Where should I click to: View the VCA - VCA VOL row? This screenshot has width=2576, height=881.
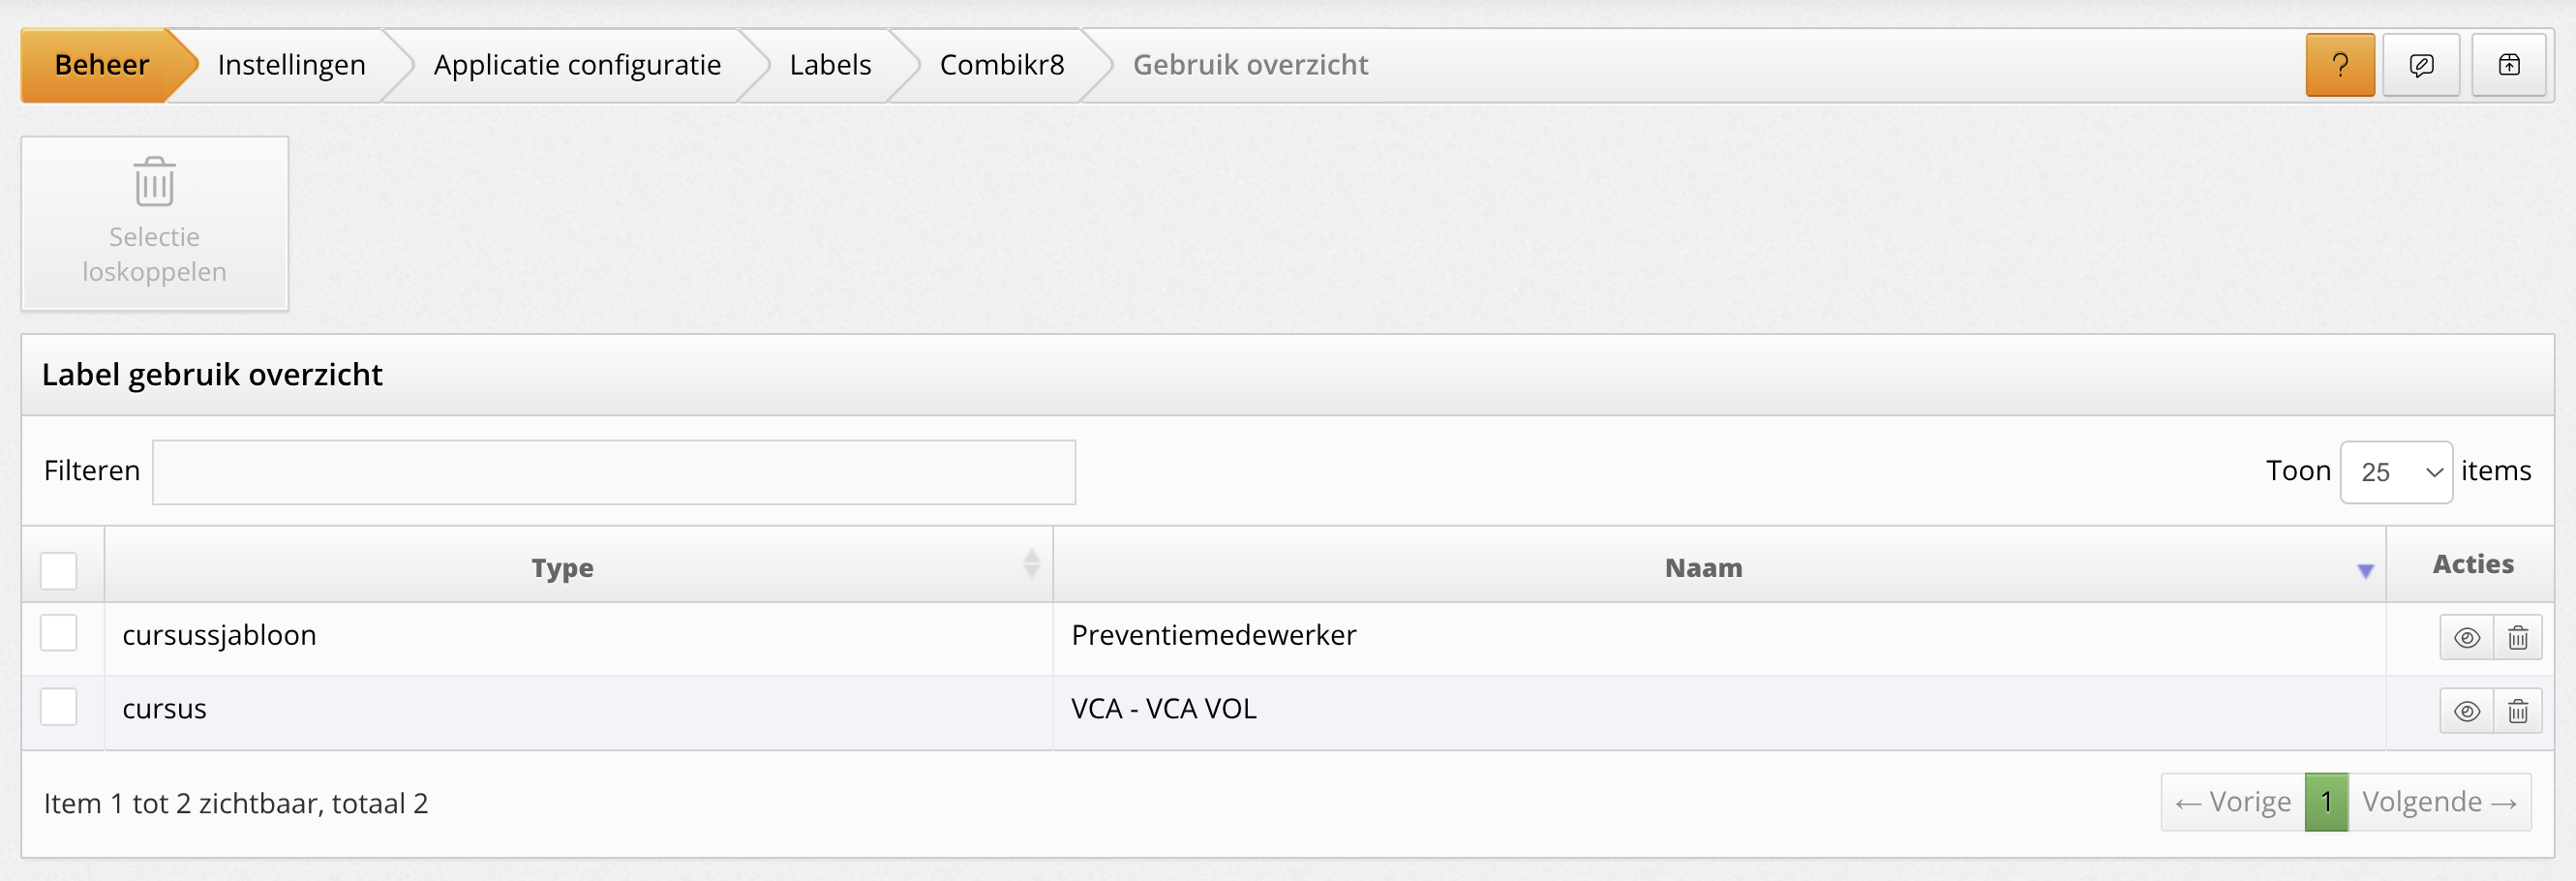[x=2466, y=712]
